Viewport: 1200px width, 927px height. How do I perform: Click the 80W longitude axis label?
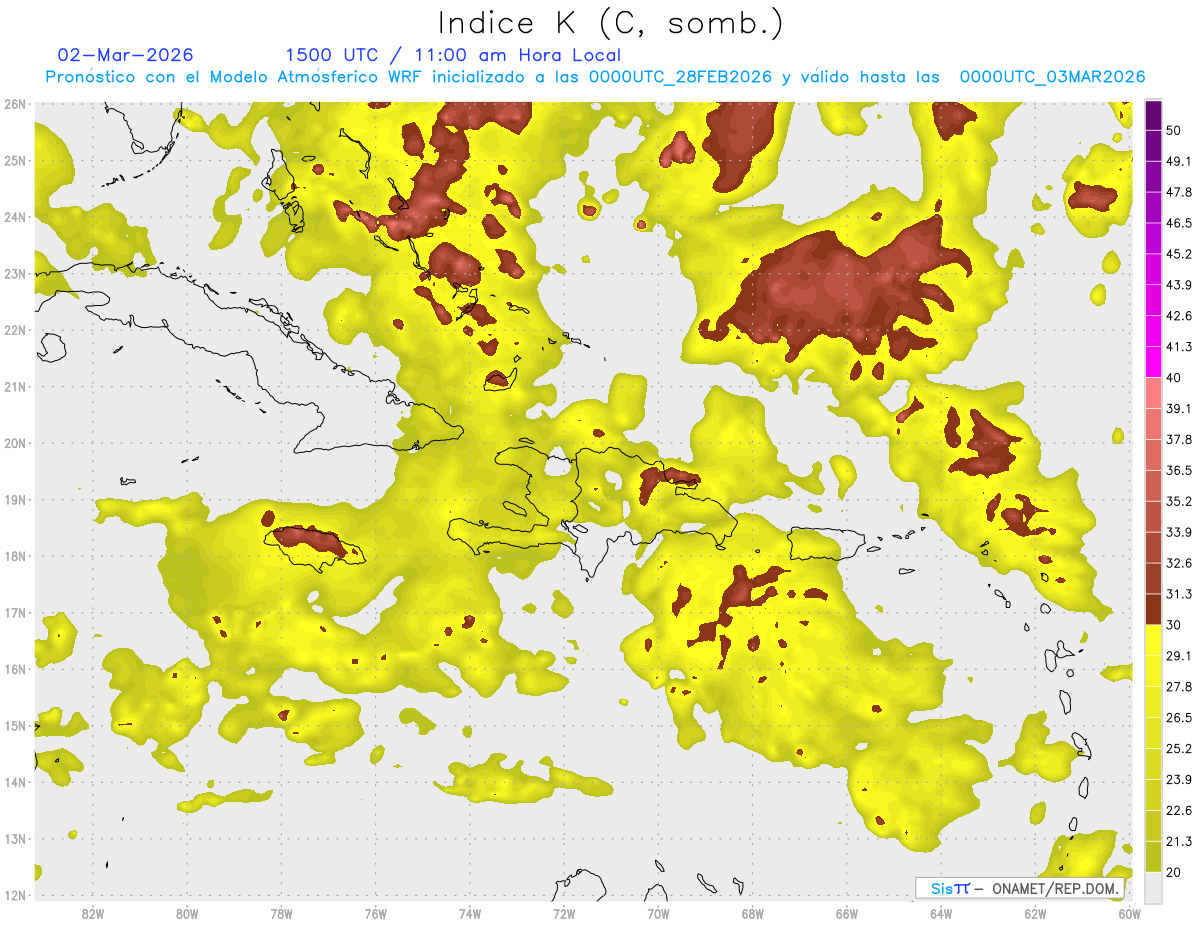pyautogui.click(x=186, y=913)
